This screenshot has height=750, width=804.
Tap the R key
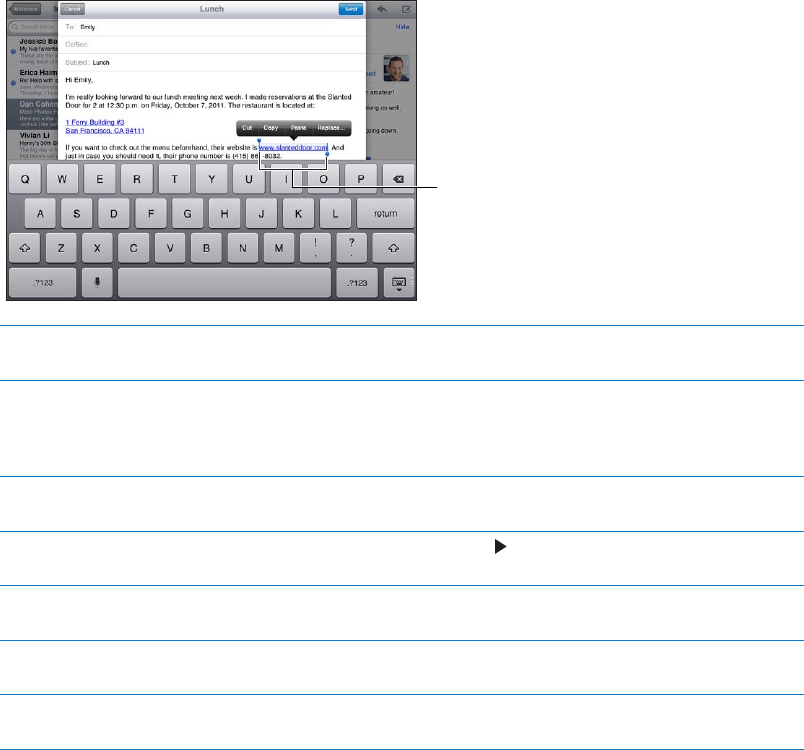[137, 179]
